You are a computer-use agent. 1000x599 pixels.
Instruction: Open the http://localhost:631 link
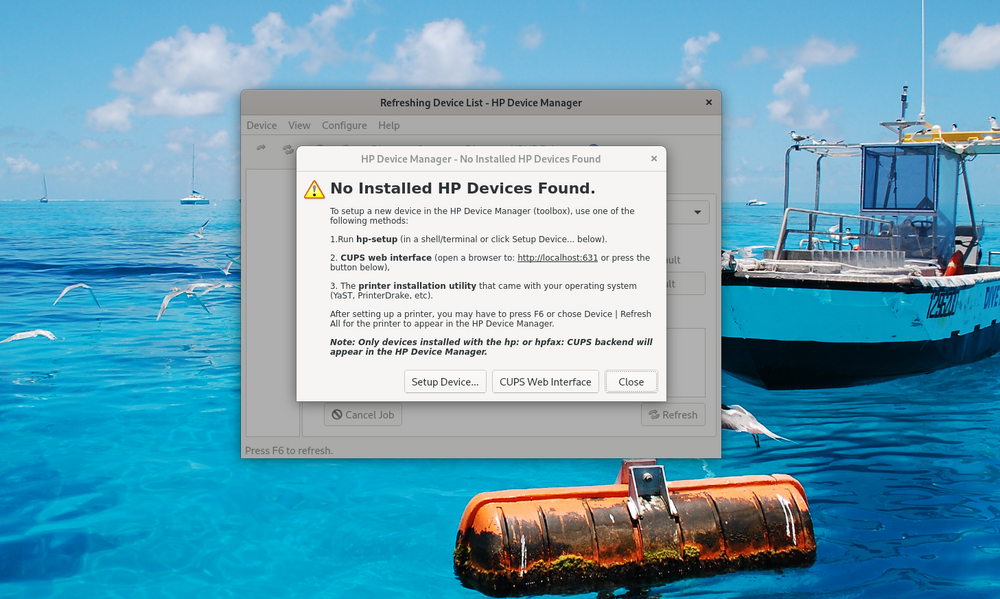pyautogui.click(x=557, y=258)
